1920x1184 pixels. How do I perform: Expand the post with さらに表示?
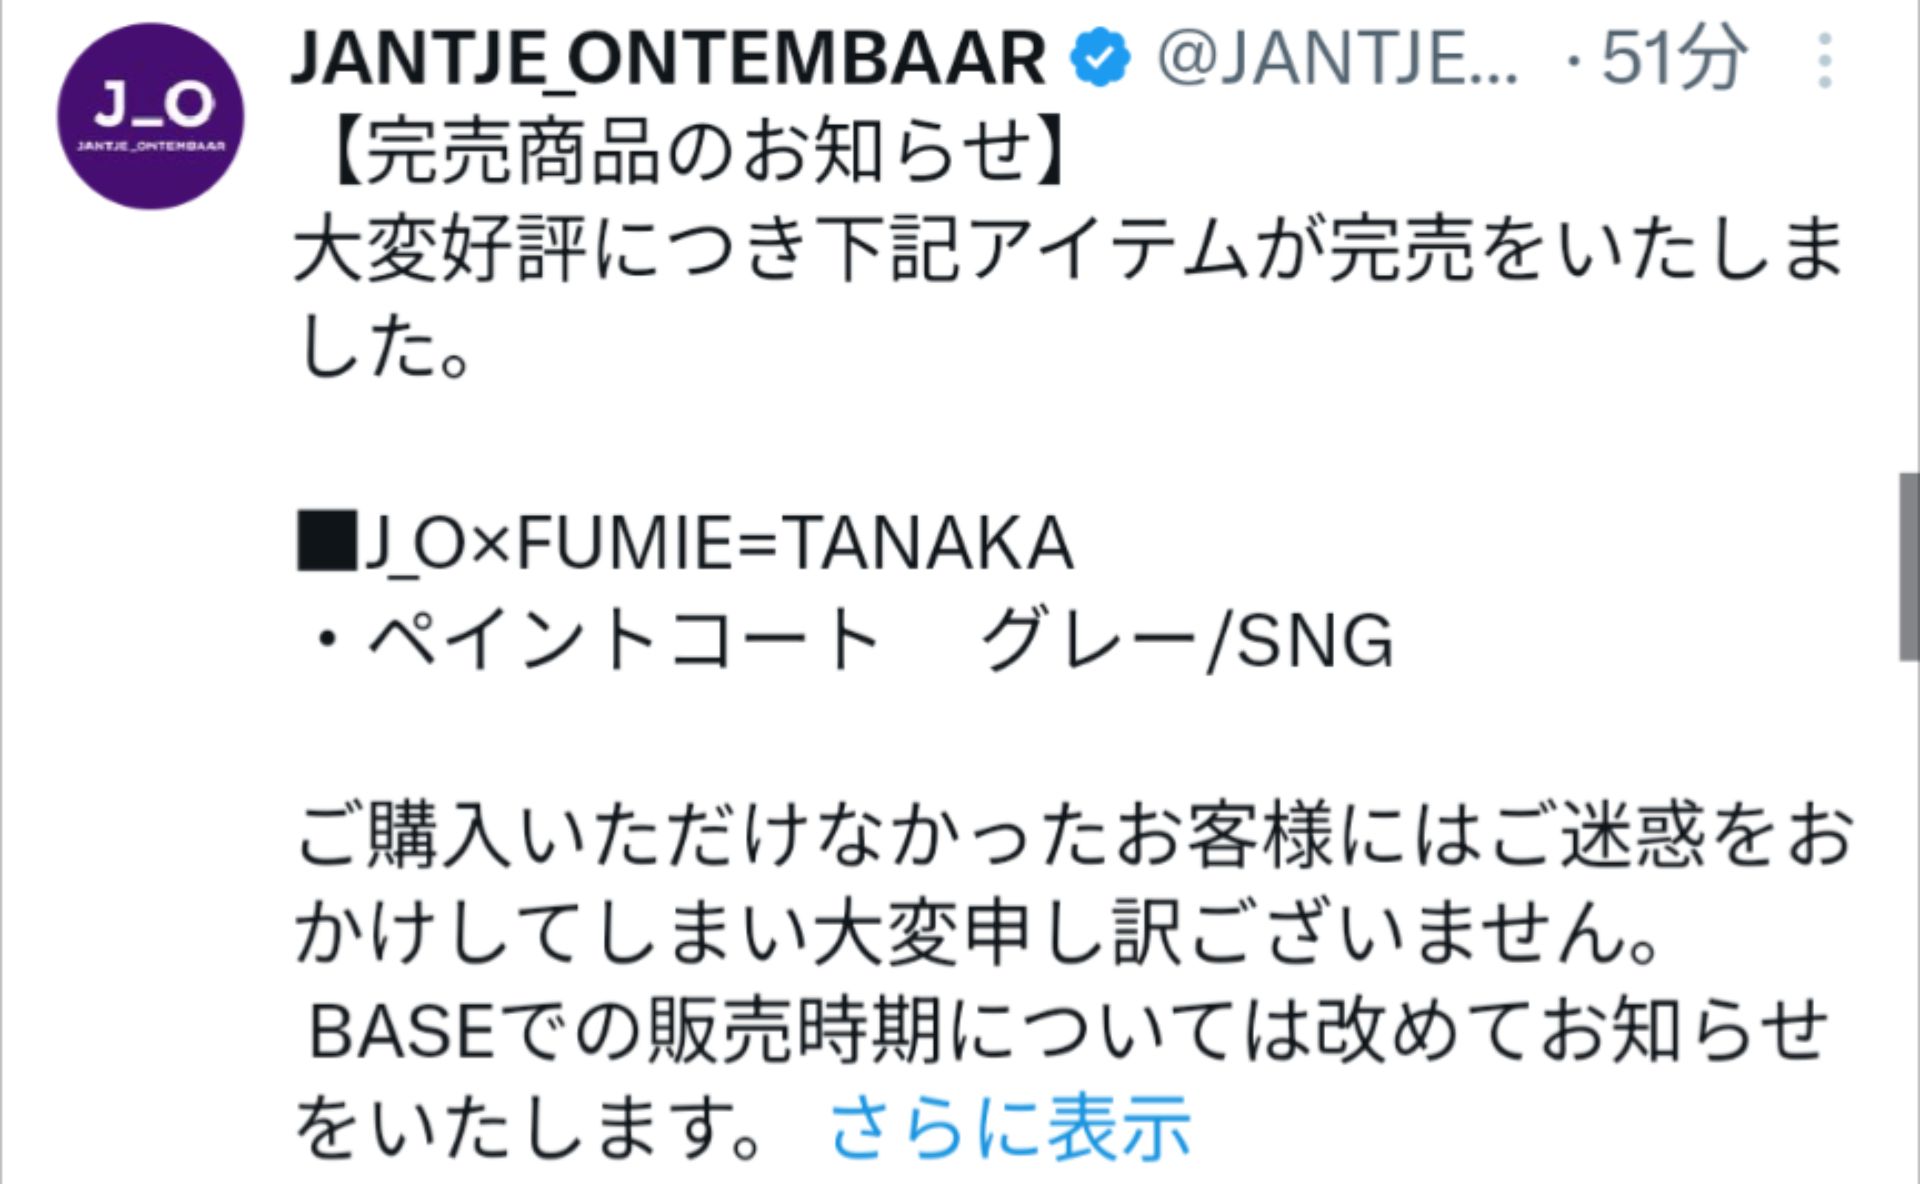(1010, 1127)
